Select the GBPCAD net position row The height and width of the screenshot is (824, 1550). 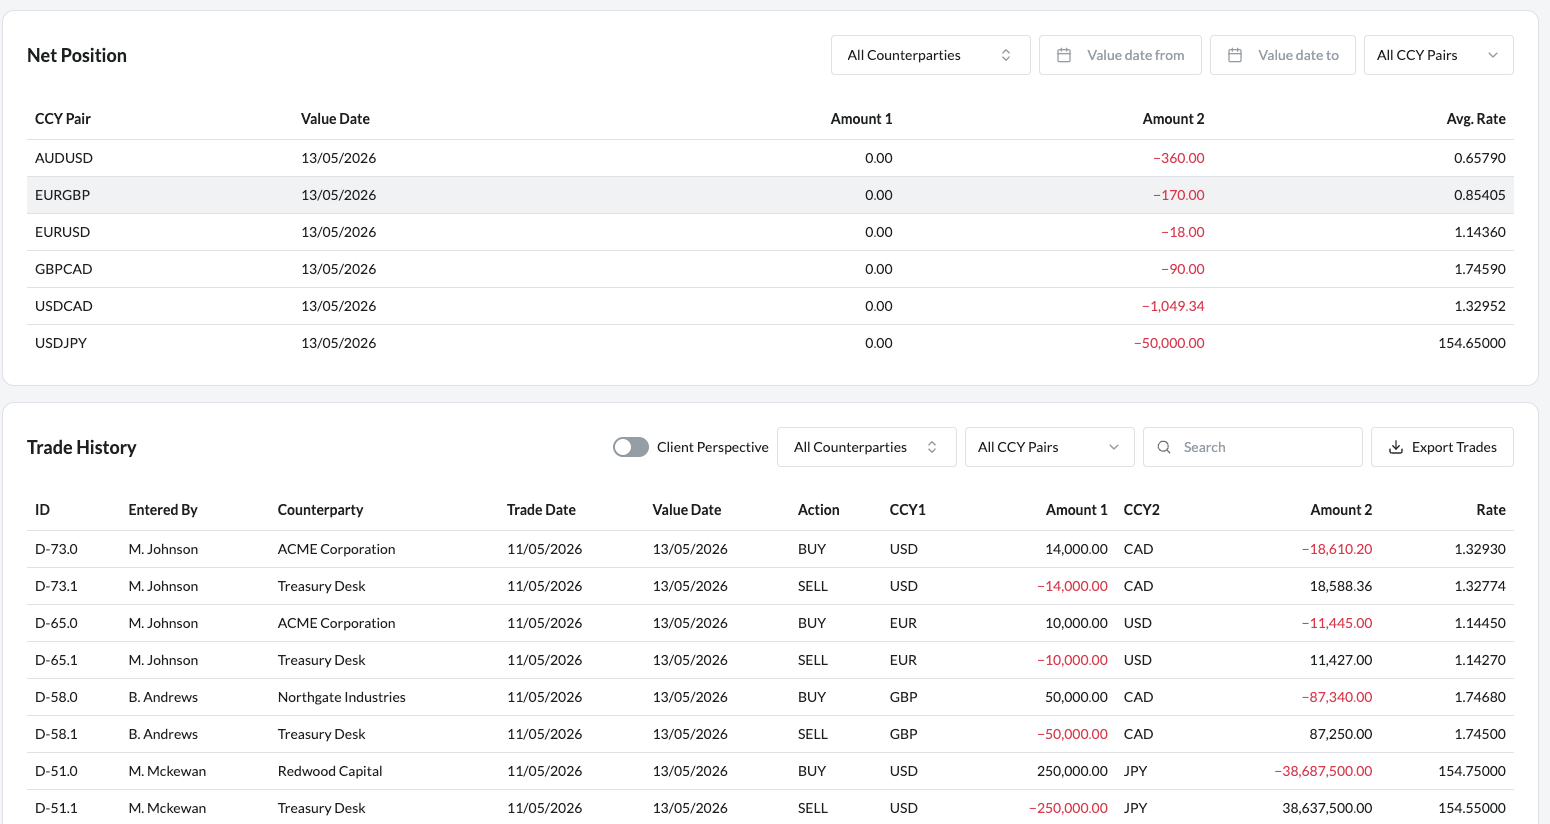770,269
